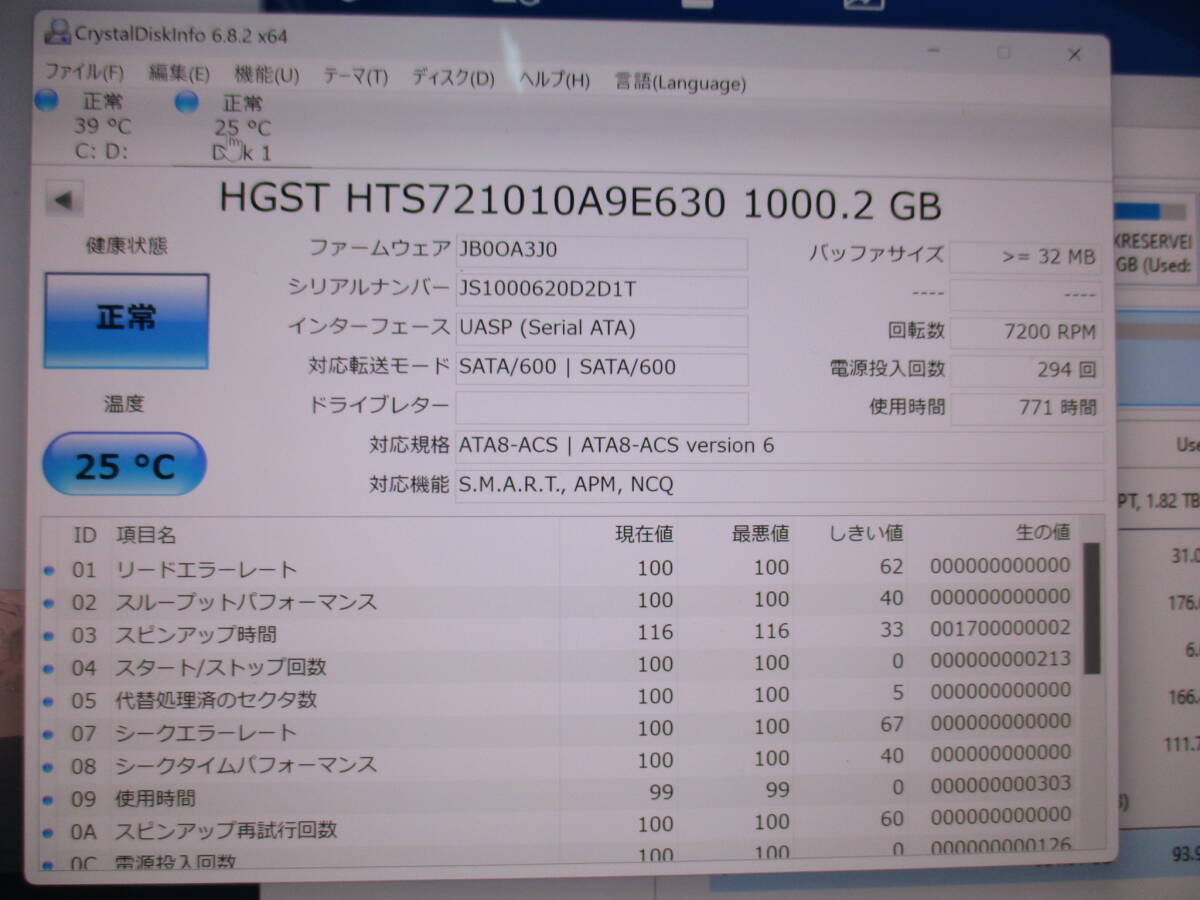Click the power on count 294 回
Viewport: 1200px width, 900px height.
[1025, 370]
